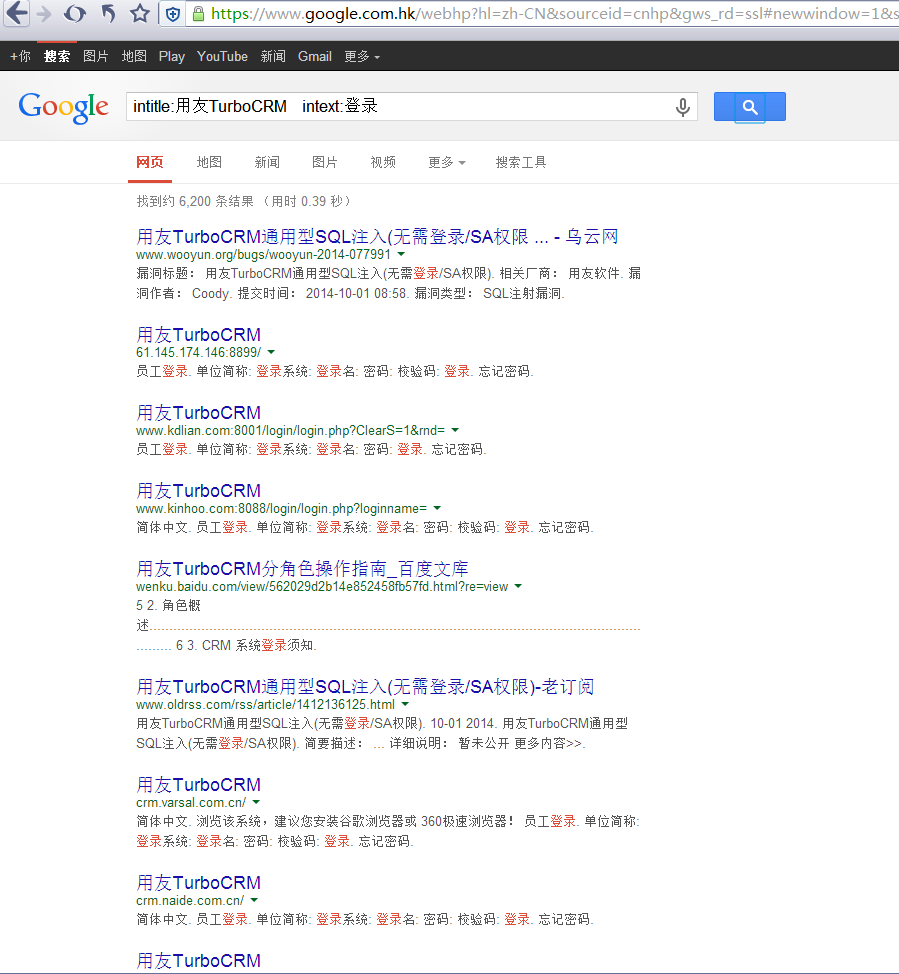Bookmark this page with the star icon
This screenshot has width=899, height=974.
pyautogui.click(x=140, y=14)
